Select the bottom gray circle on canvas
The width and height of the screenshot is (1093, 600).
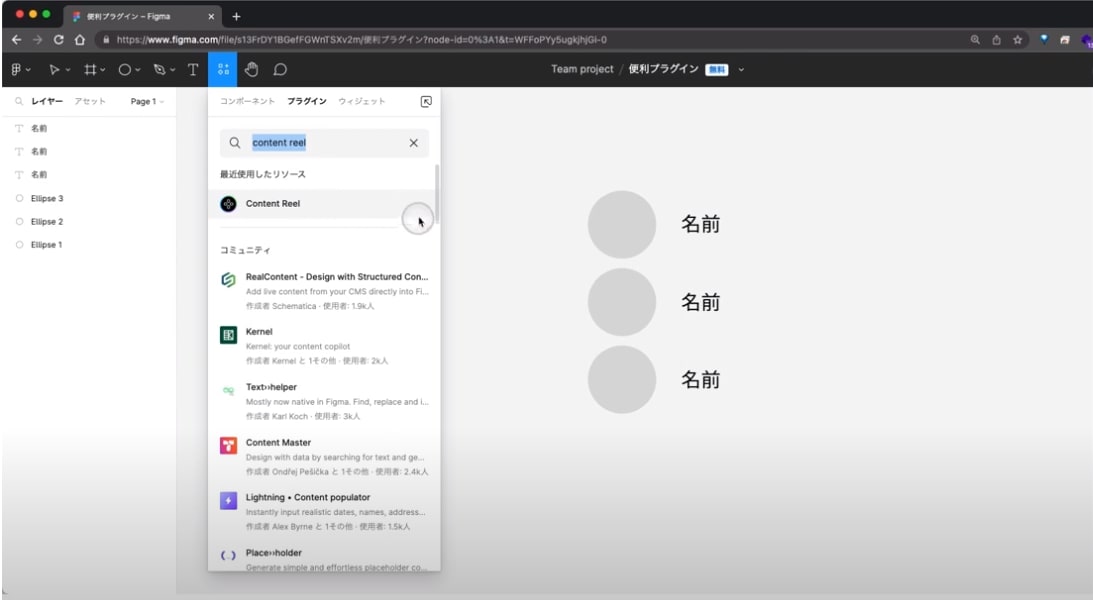click(x=622, y=380)
